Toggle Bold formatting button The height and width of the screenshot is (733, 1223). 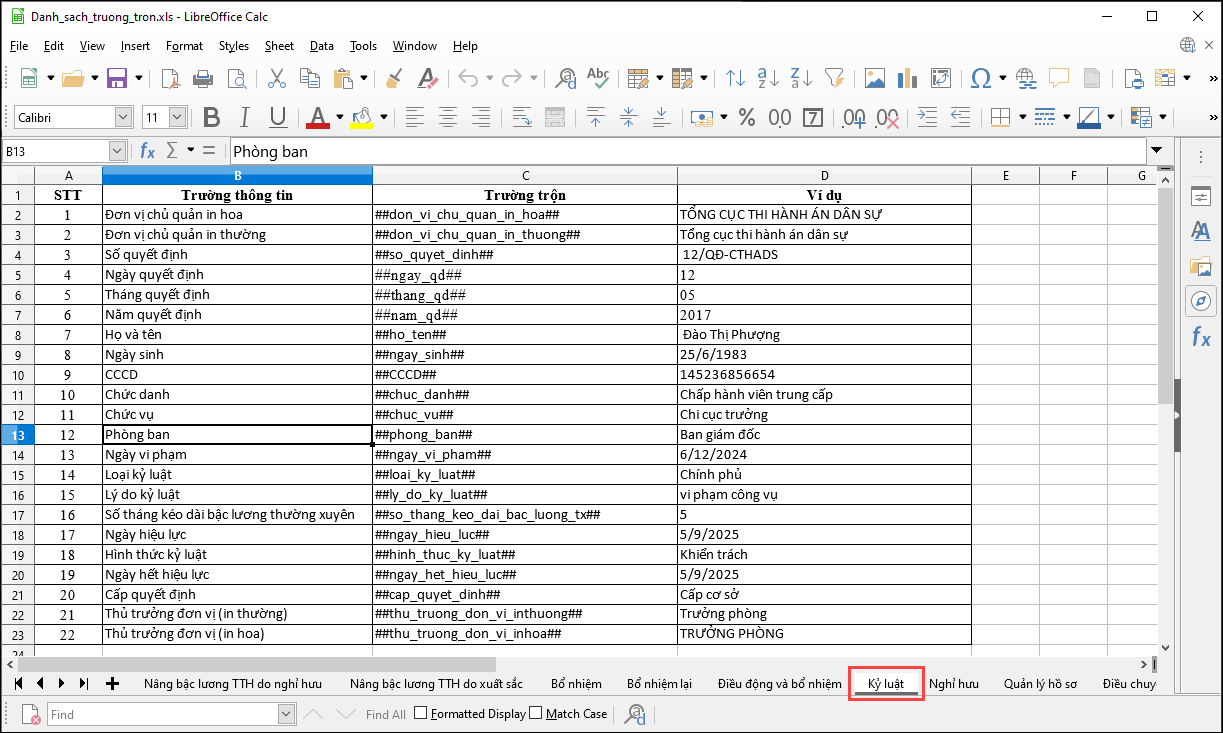click(x=211, y=117)
